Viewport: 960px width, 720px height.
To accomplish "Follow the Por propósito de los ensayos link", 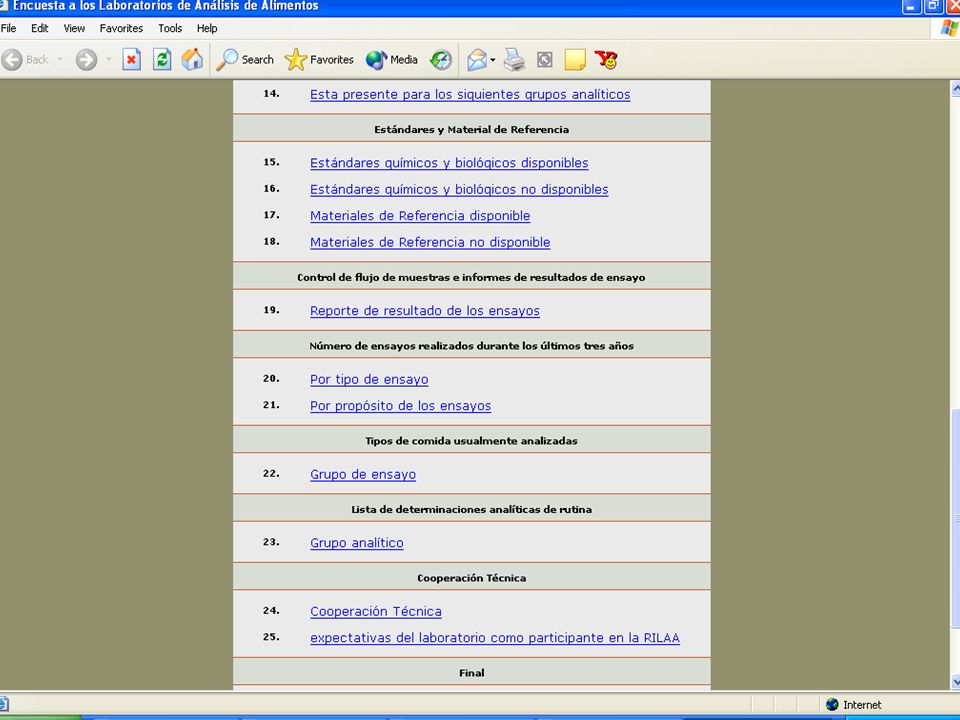I will click(400, 405).
